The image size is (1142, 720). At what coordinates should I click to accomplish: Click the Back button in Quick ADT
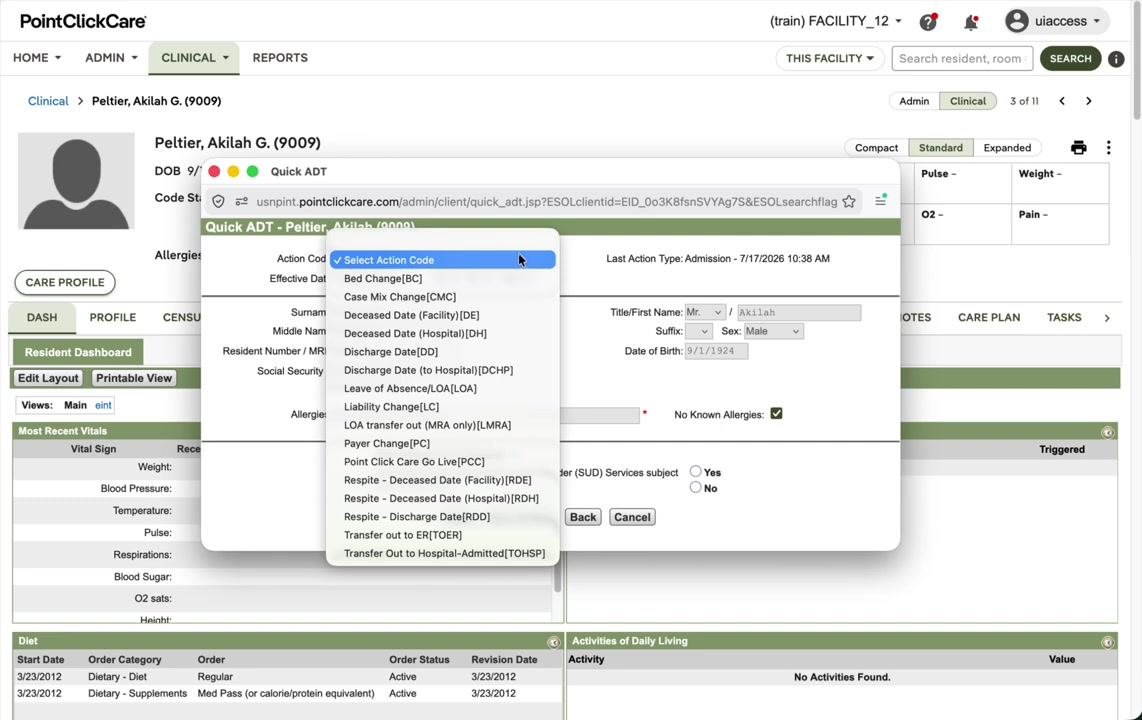pos(583,517)
